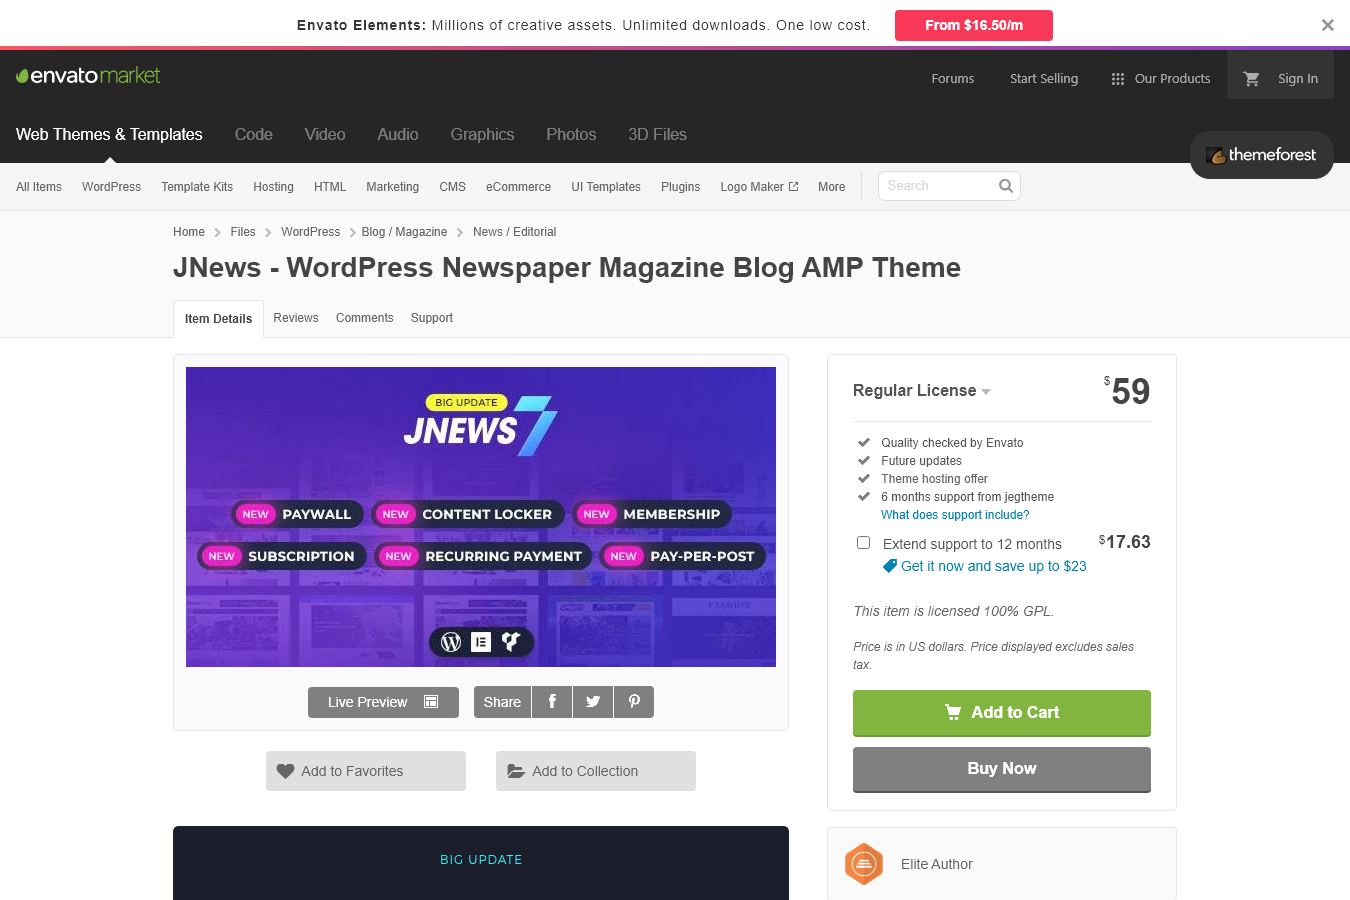
Task: Open the Live Preview
Action: 383,702
